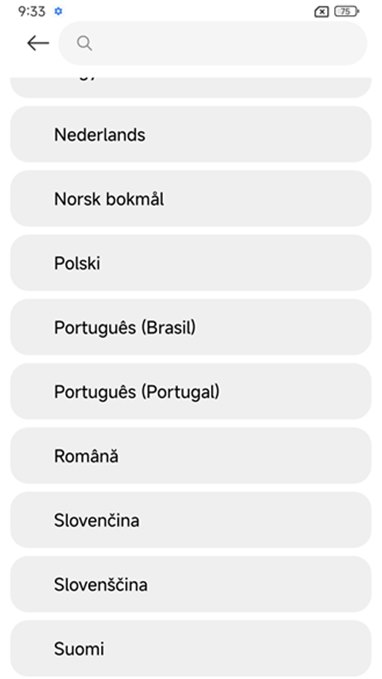Select Română from the list
Viewport: 382px width, 679px height.
[x=191, y=456]
